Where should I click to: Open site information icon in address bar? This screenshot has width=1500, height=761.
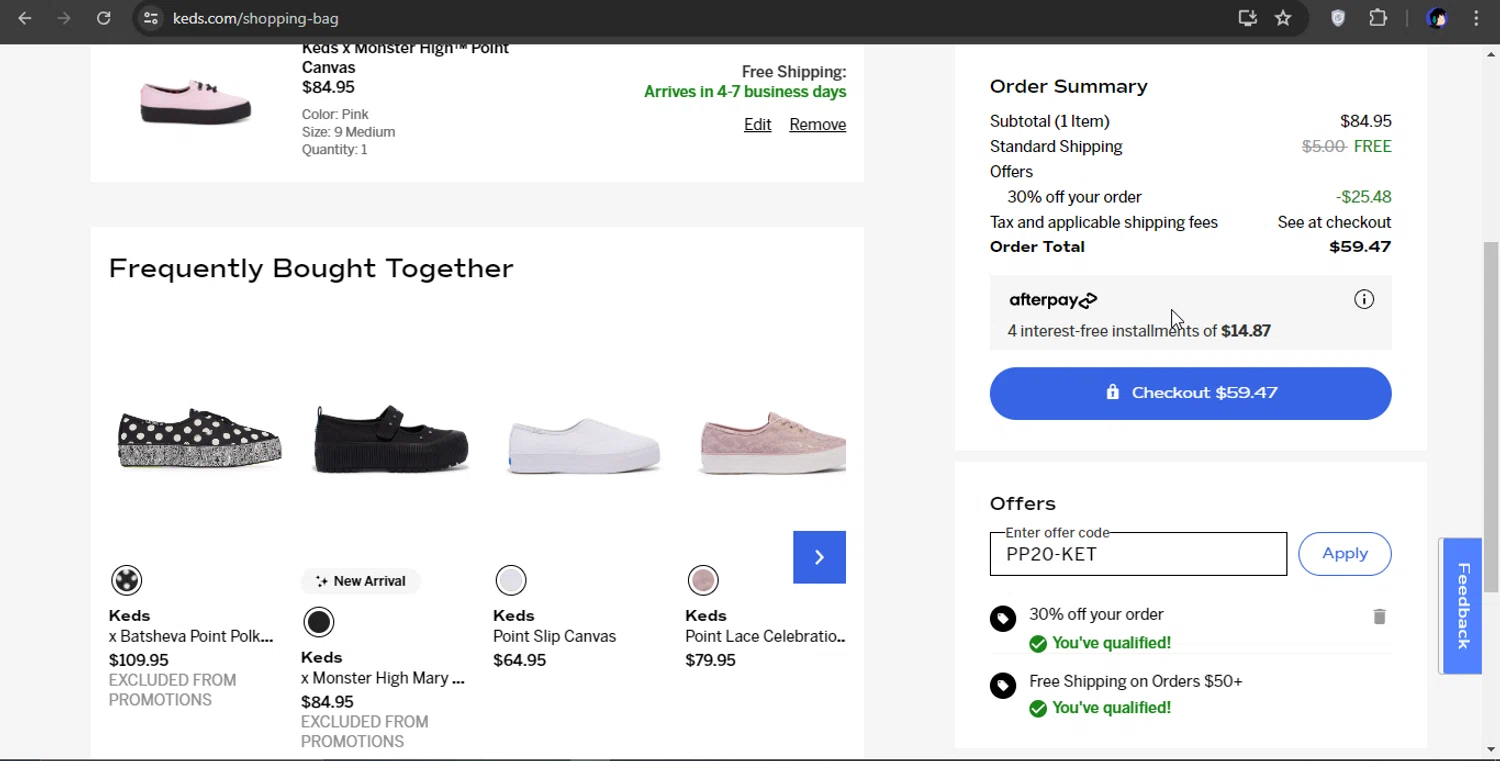tap(150, 18)
